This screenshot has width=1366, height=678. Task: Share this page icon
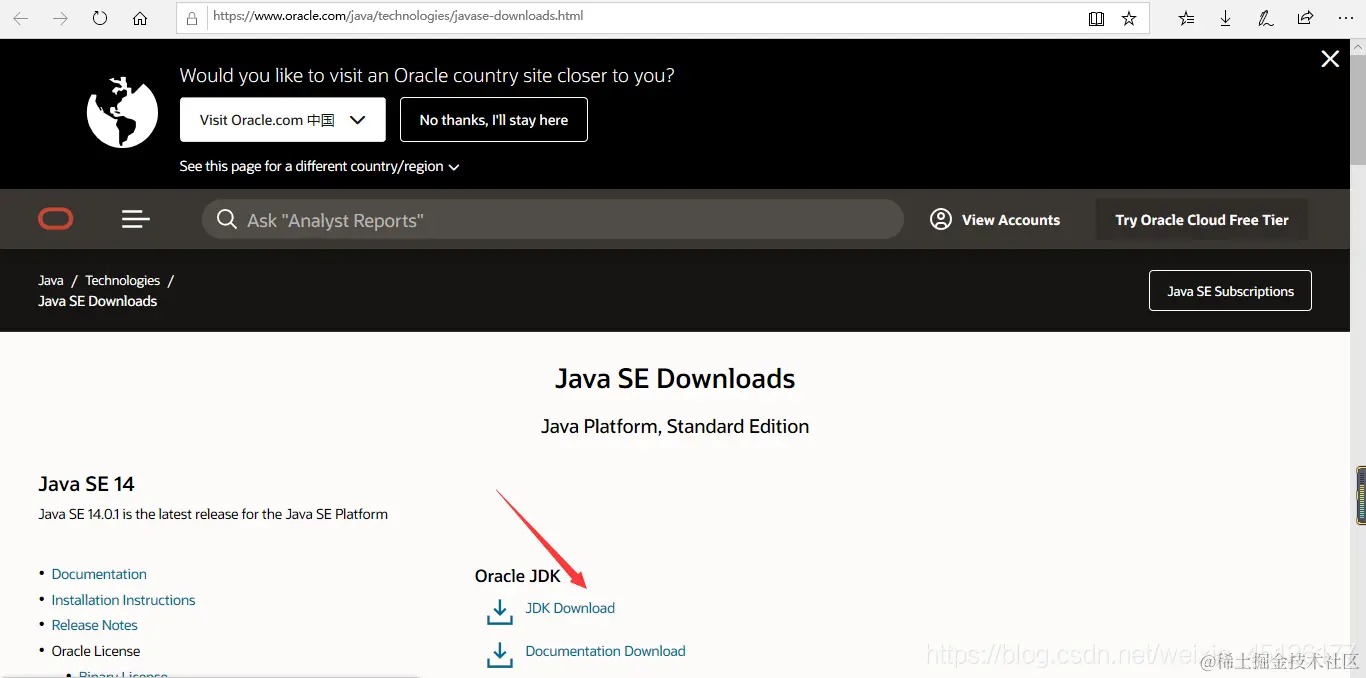tap(1305, 19)
